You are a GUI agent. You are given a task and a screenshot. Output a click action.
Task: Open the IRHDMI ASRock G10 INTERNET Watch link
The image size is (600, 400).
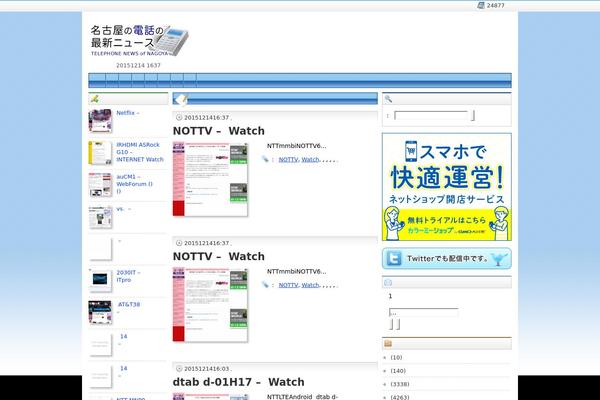(x=140, y=152)
